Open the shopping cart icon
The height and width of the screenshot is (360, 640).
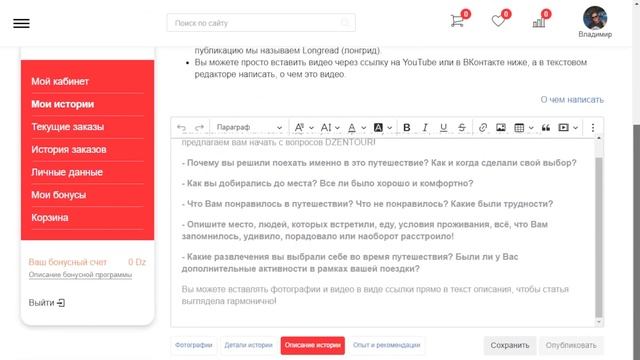click(457, 20)
